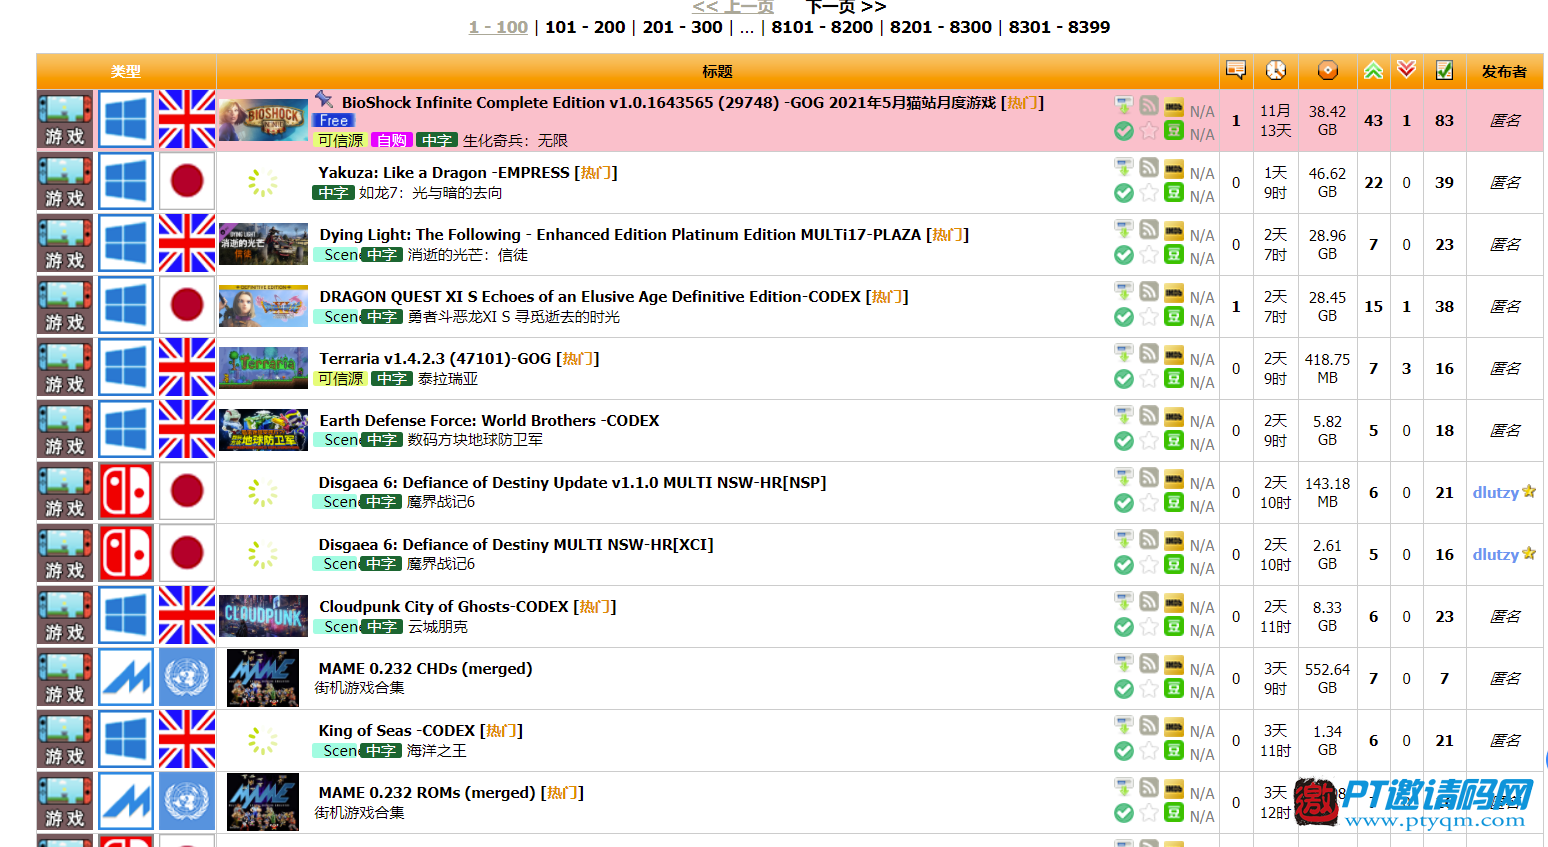Image resolution: width=1548 pixels, height=847 pixels.
Task: Toggle bookmark star for Disgaea 6 NSP update
Action: click(1149, 502)
